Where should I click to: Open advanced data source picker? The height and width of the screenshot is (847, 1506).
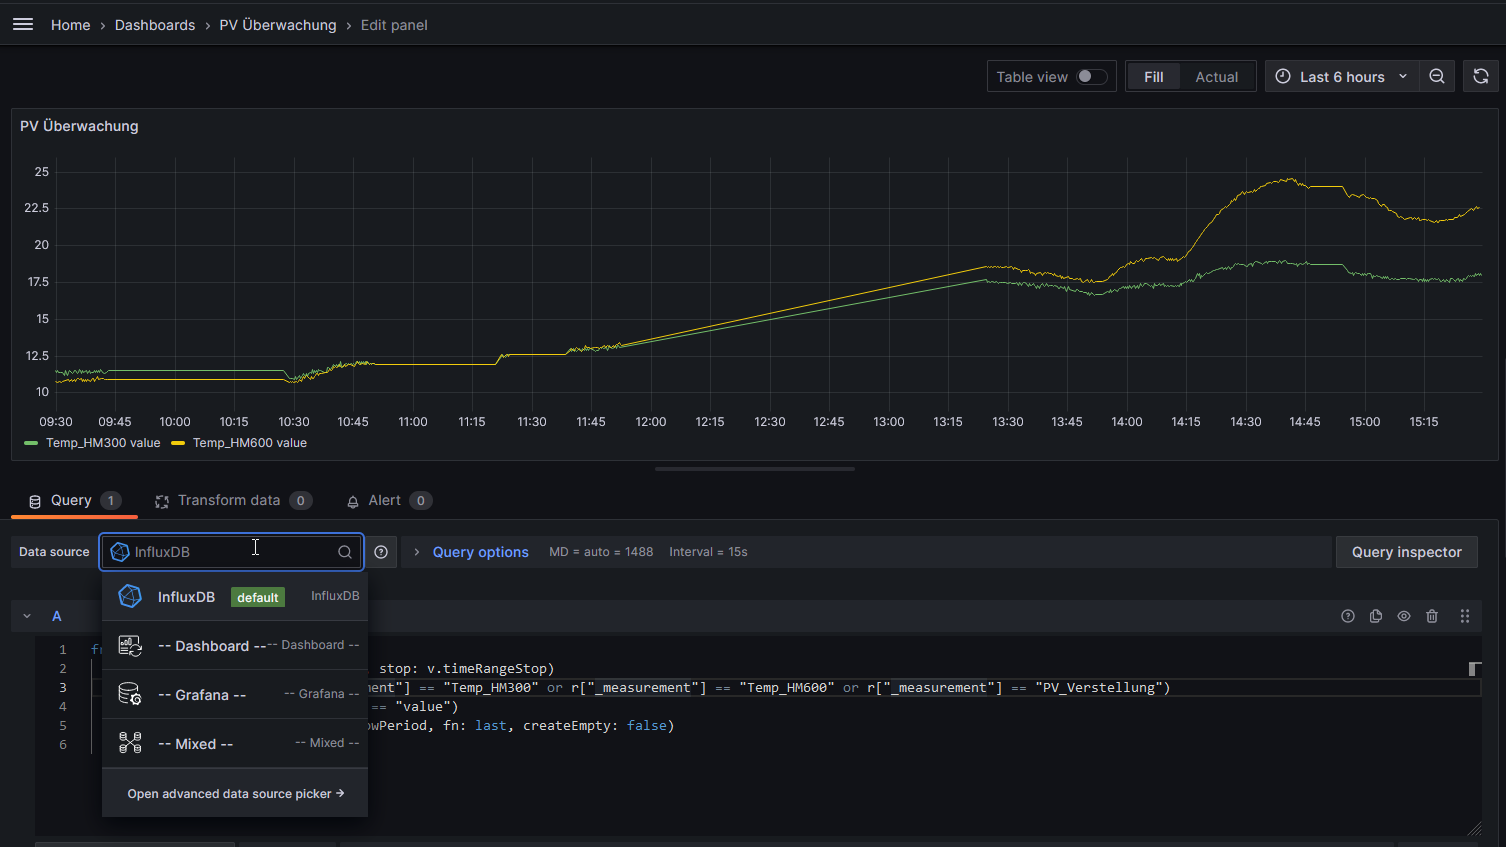(235, 794)
